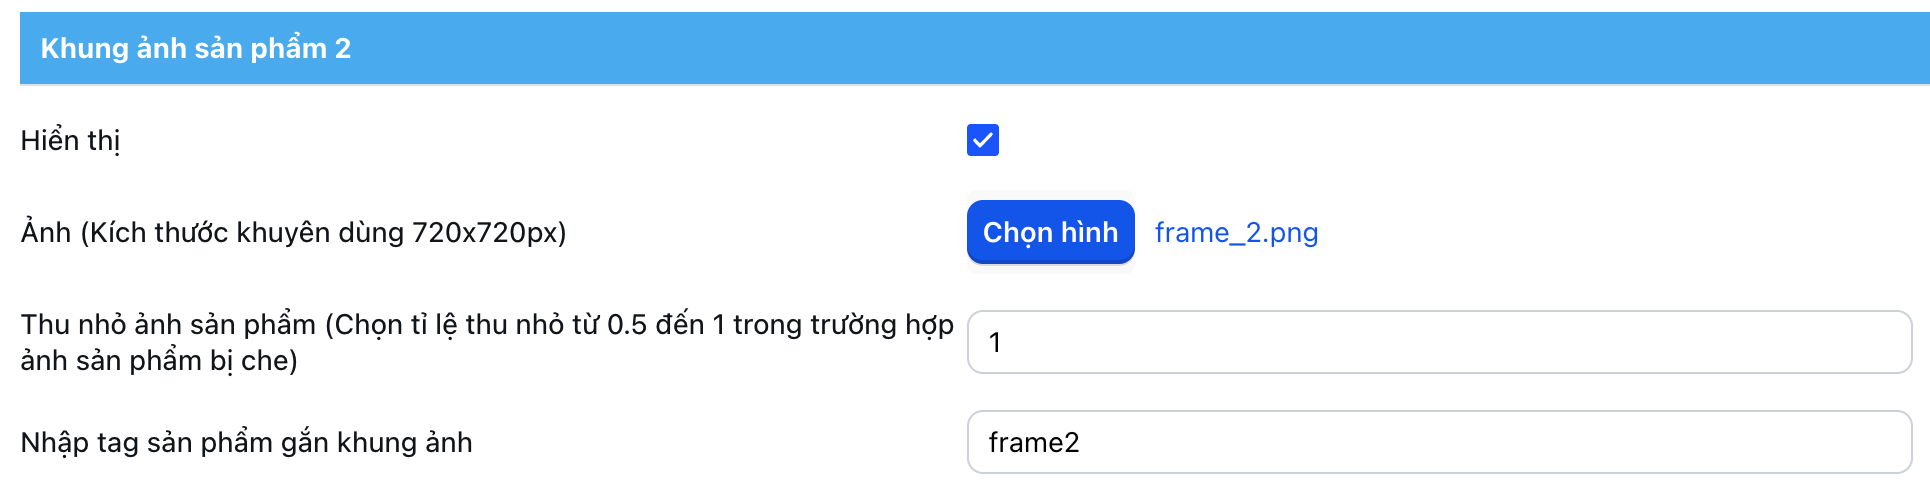This screenshot has width=1930, height=496.
Task: Uncheck the Hiển thị checkbox
Action: pos(982,140)
